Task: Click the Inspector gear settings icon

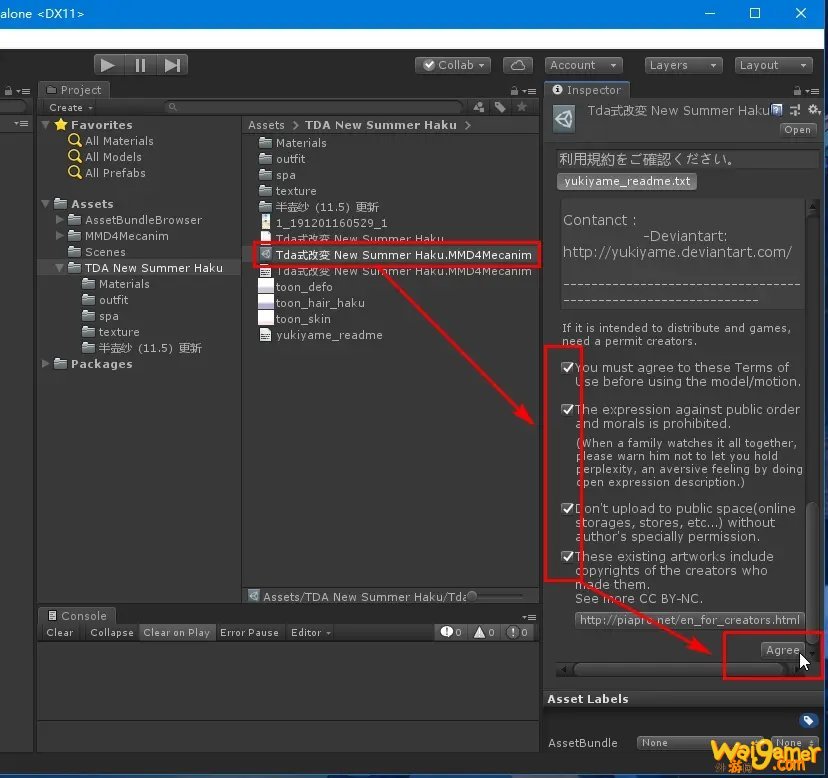Action: (x=814, y=110)
